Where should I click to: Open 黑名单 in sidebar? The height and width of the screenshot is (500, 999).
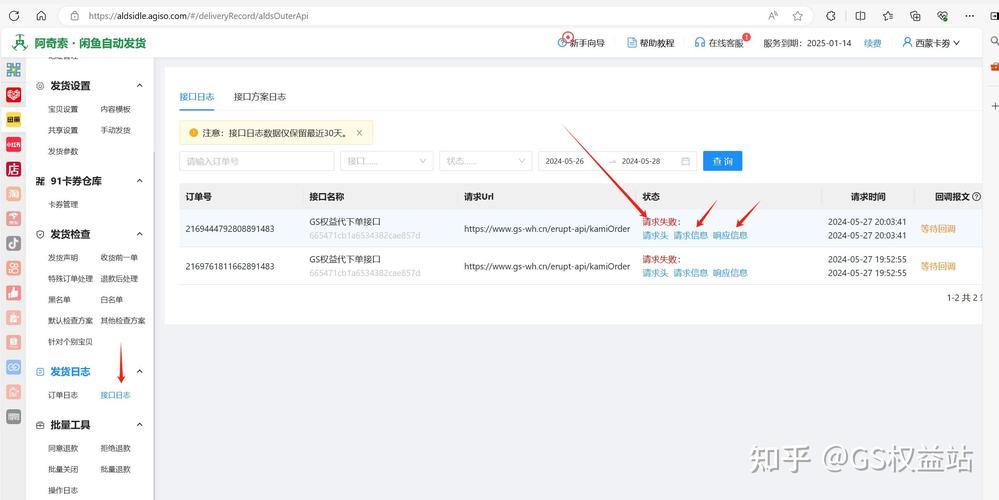[x=59, y=299]
